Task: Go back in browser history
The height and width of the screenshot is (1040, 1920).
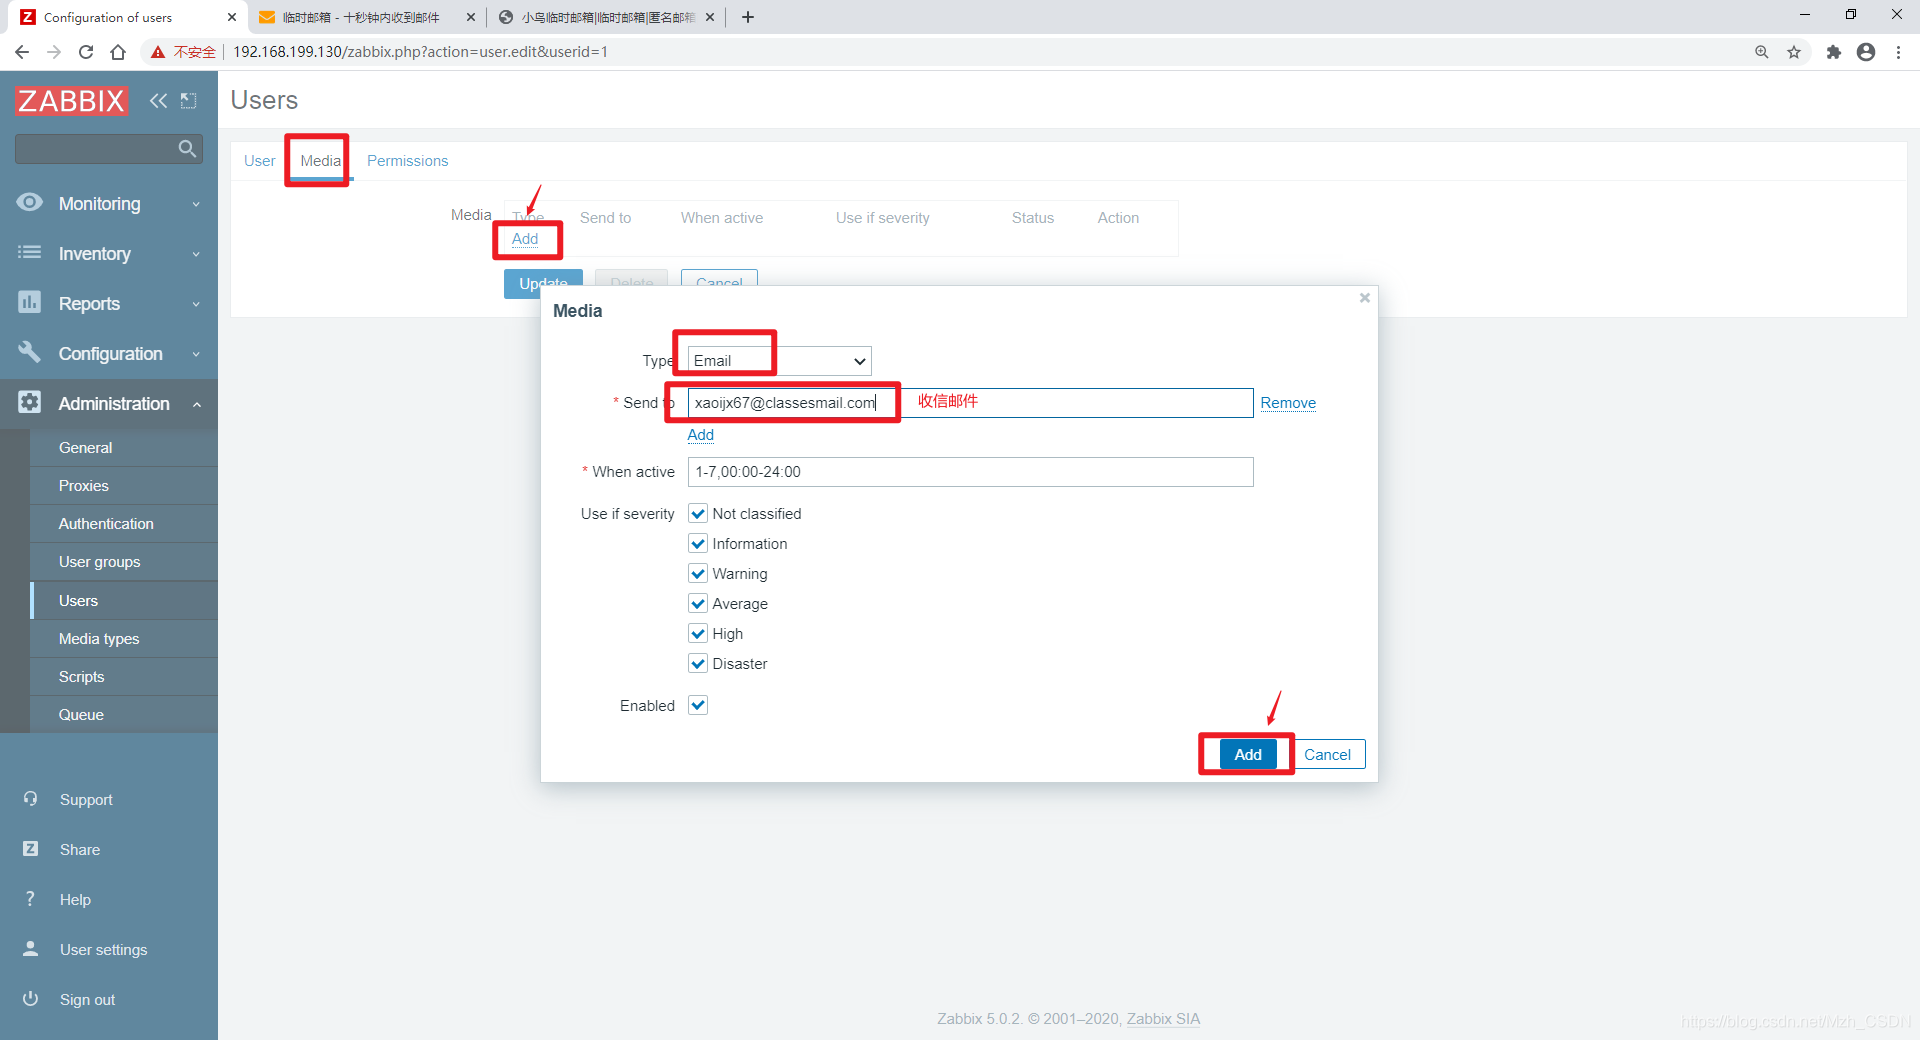Action: coord(22,52)
